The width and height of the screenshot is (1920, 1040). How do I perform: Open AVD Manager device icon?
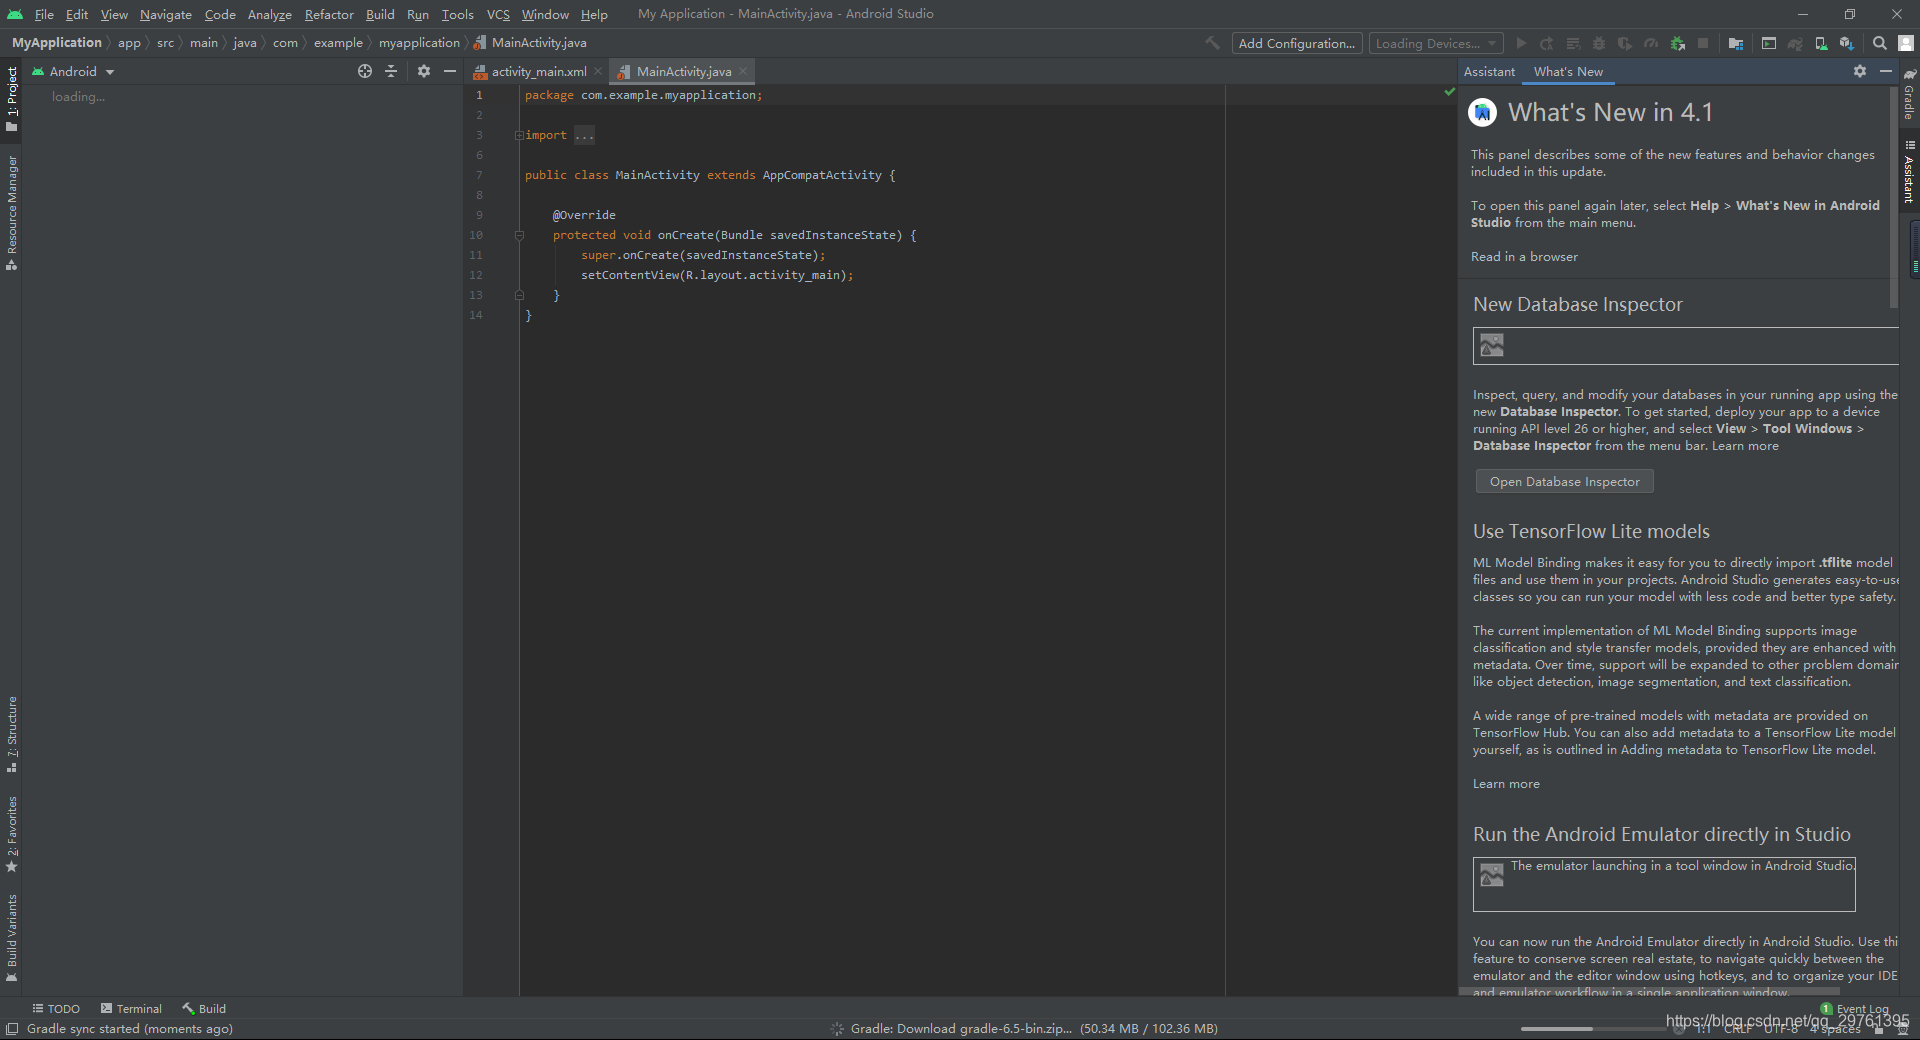[x=1821, y=43]
